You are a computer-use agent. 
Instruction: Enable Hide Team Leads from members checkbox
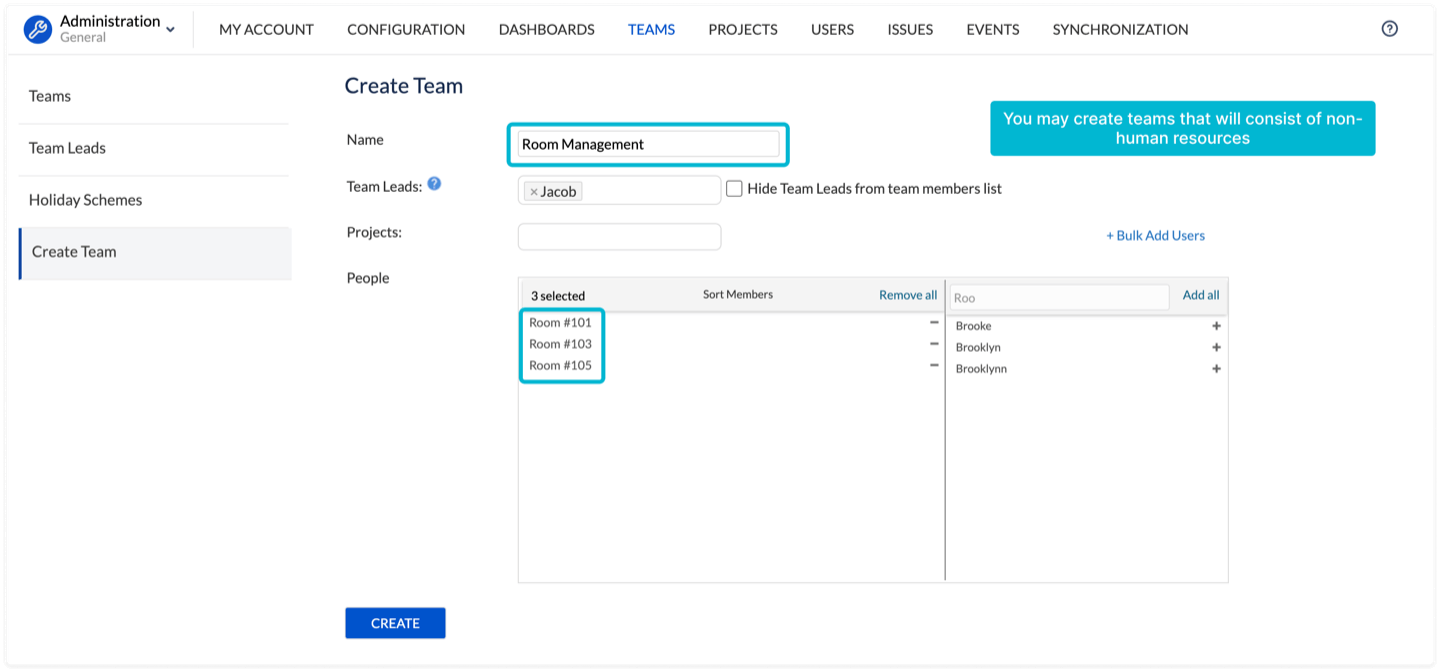[x=734, y=188]
